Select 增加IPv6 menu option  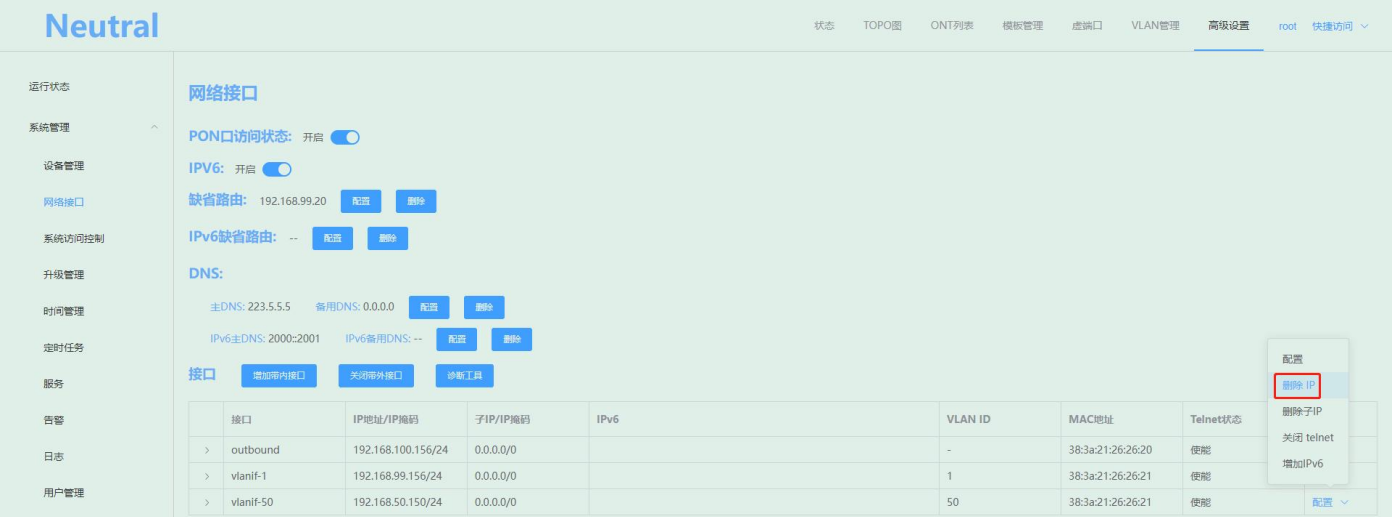click(1302, 464)
